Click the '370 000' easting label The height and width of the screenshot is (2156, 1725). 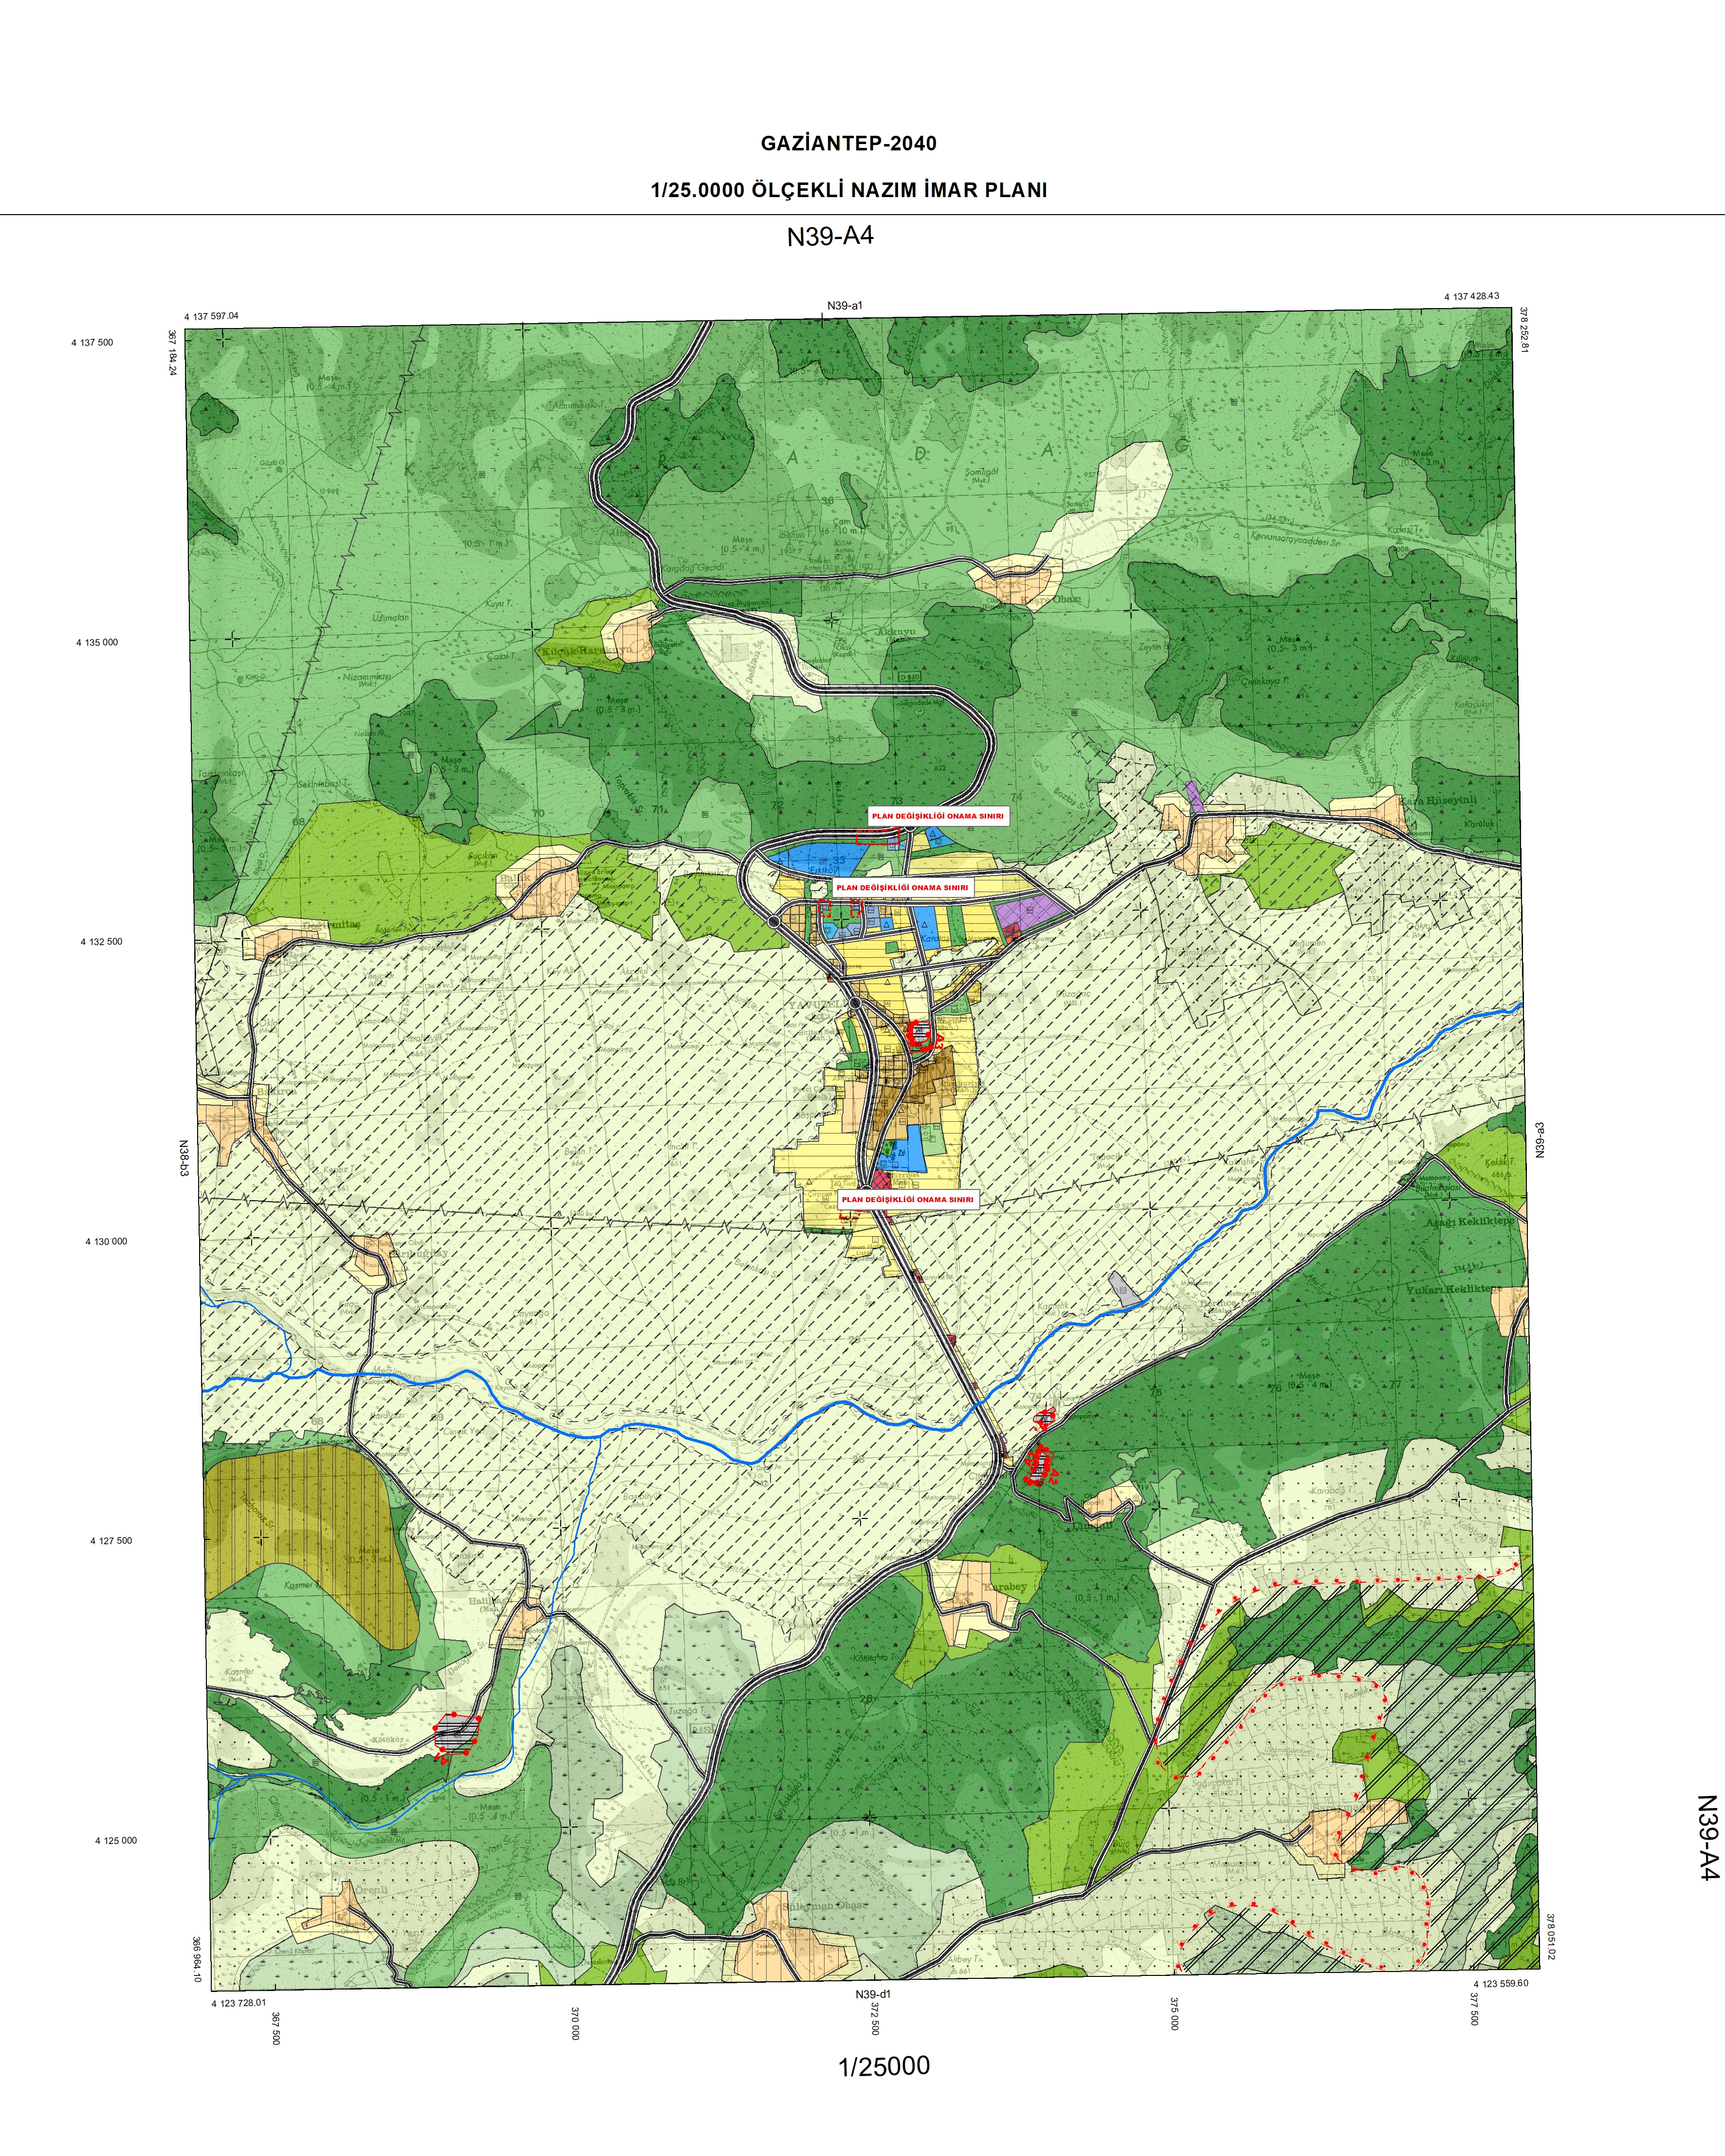coord(575,2023)
